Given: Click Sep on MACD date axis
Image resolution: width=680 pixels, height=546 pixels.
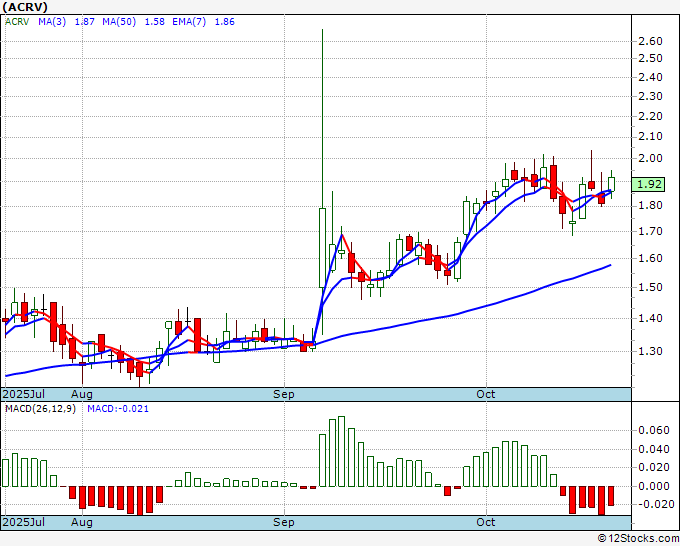Looking at the screenshot, I should (284, 522).
